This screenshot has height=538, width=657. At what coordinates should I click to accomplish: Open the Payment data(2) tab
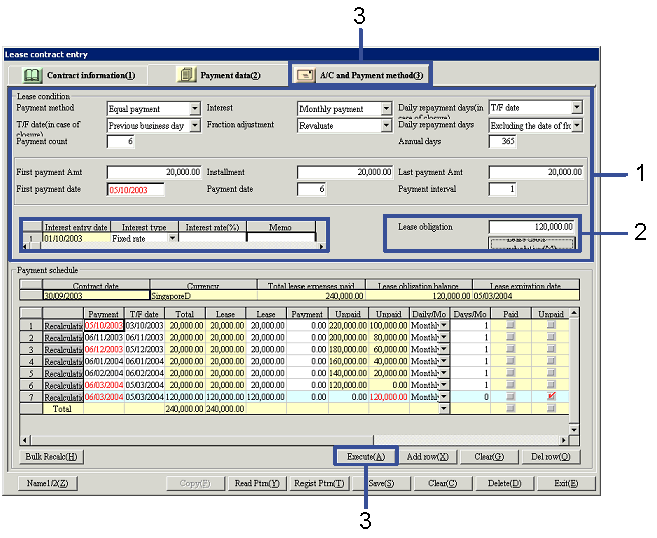point(218,75)
